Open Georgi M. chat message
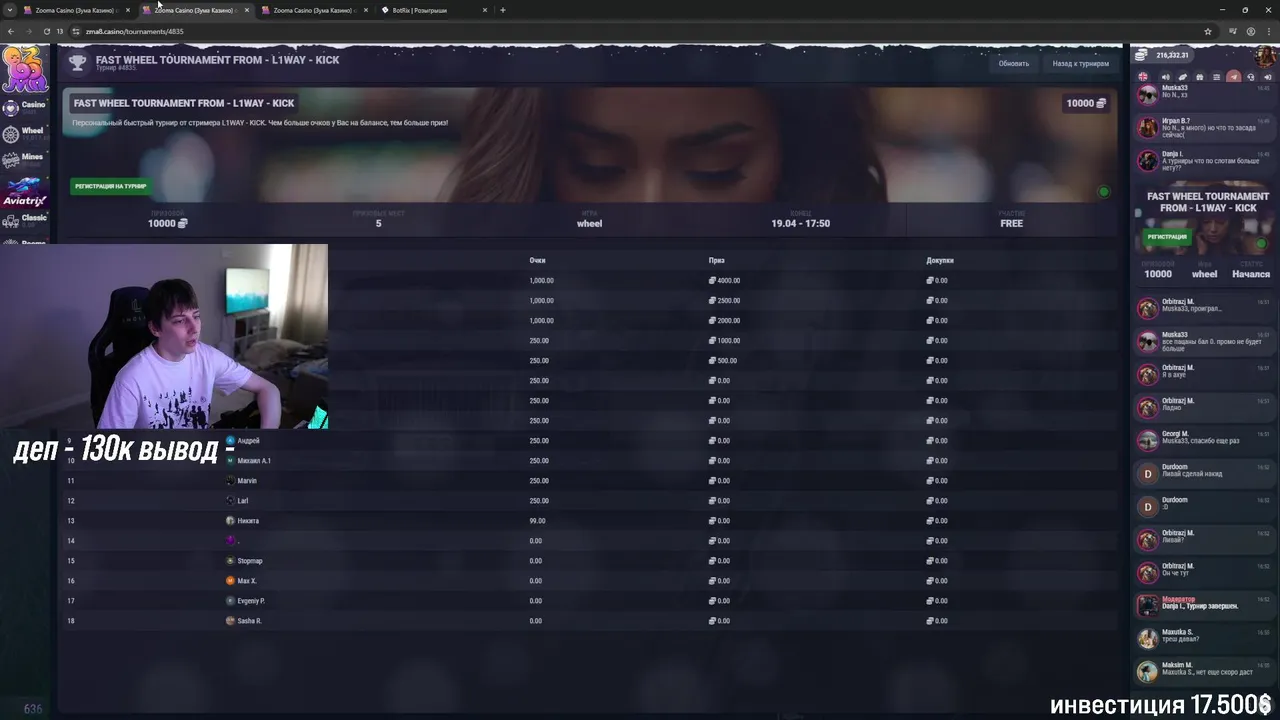This screenshot has width=1280, height=720. coord(1204,439)
